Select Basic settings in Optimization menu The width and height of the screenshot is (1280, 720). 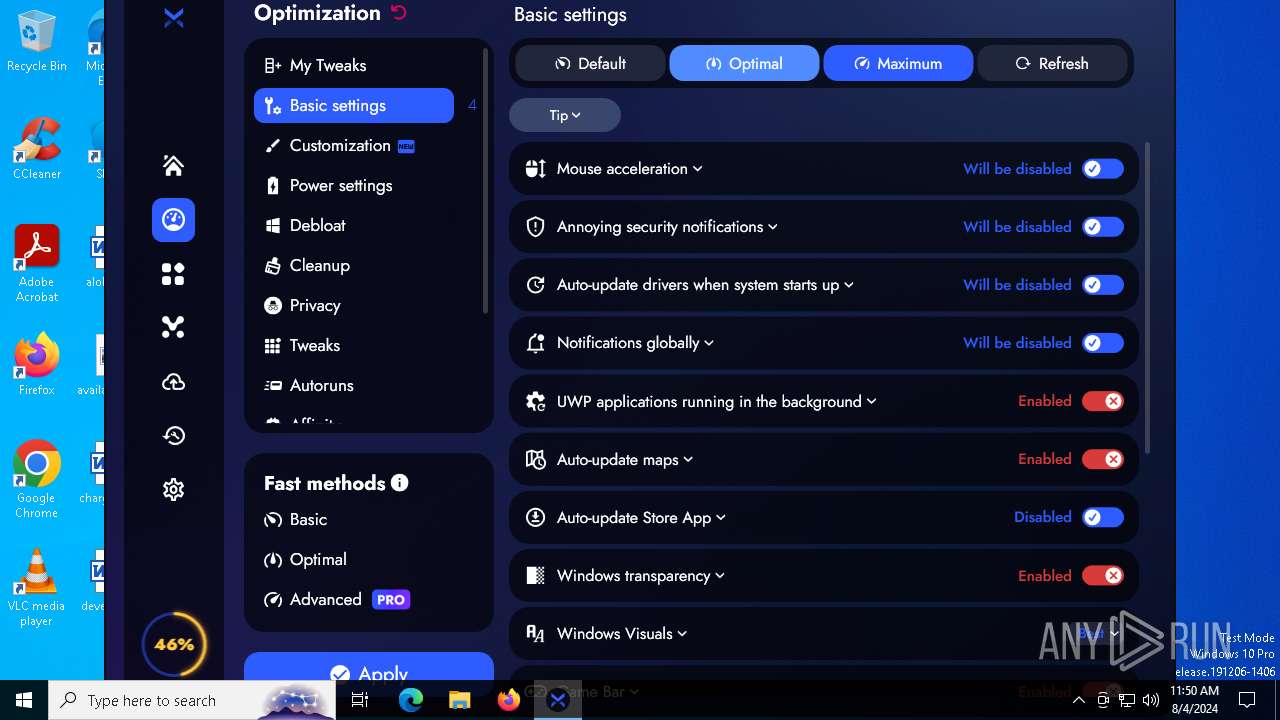pos(354,105)
